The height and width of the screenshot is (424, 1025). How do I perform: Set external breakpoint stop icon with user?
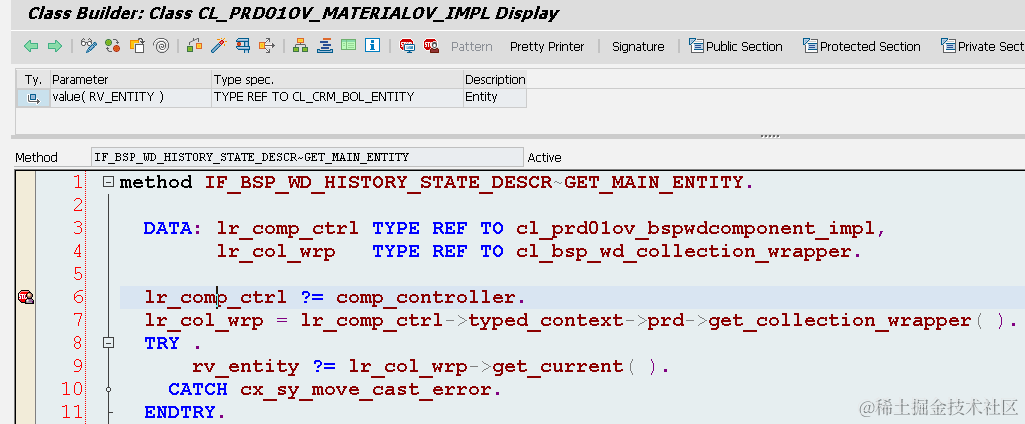pyautogui.click(x=431, y=46)
